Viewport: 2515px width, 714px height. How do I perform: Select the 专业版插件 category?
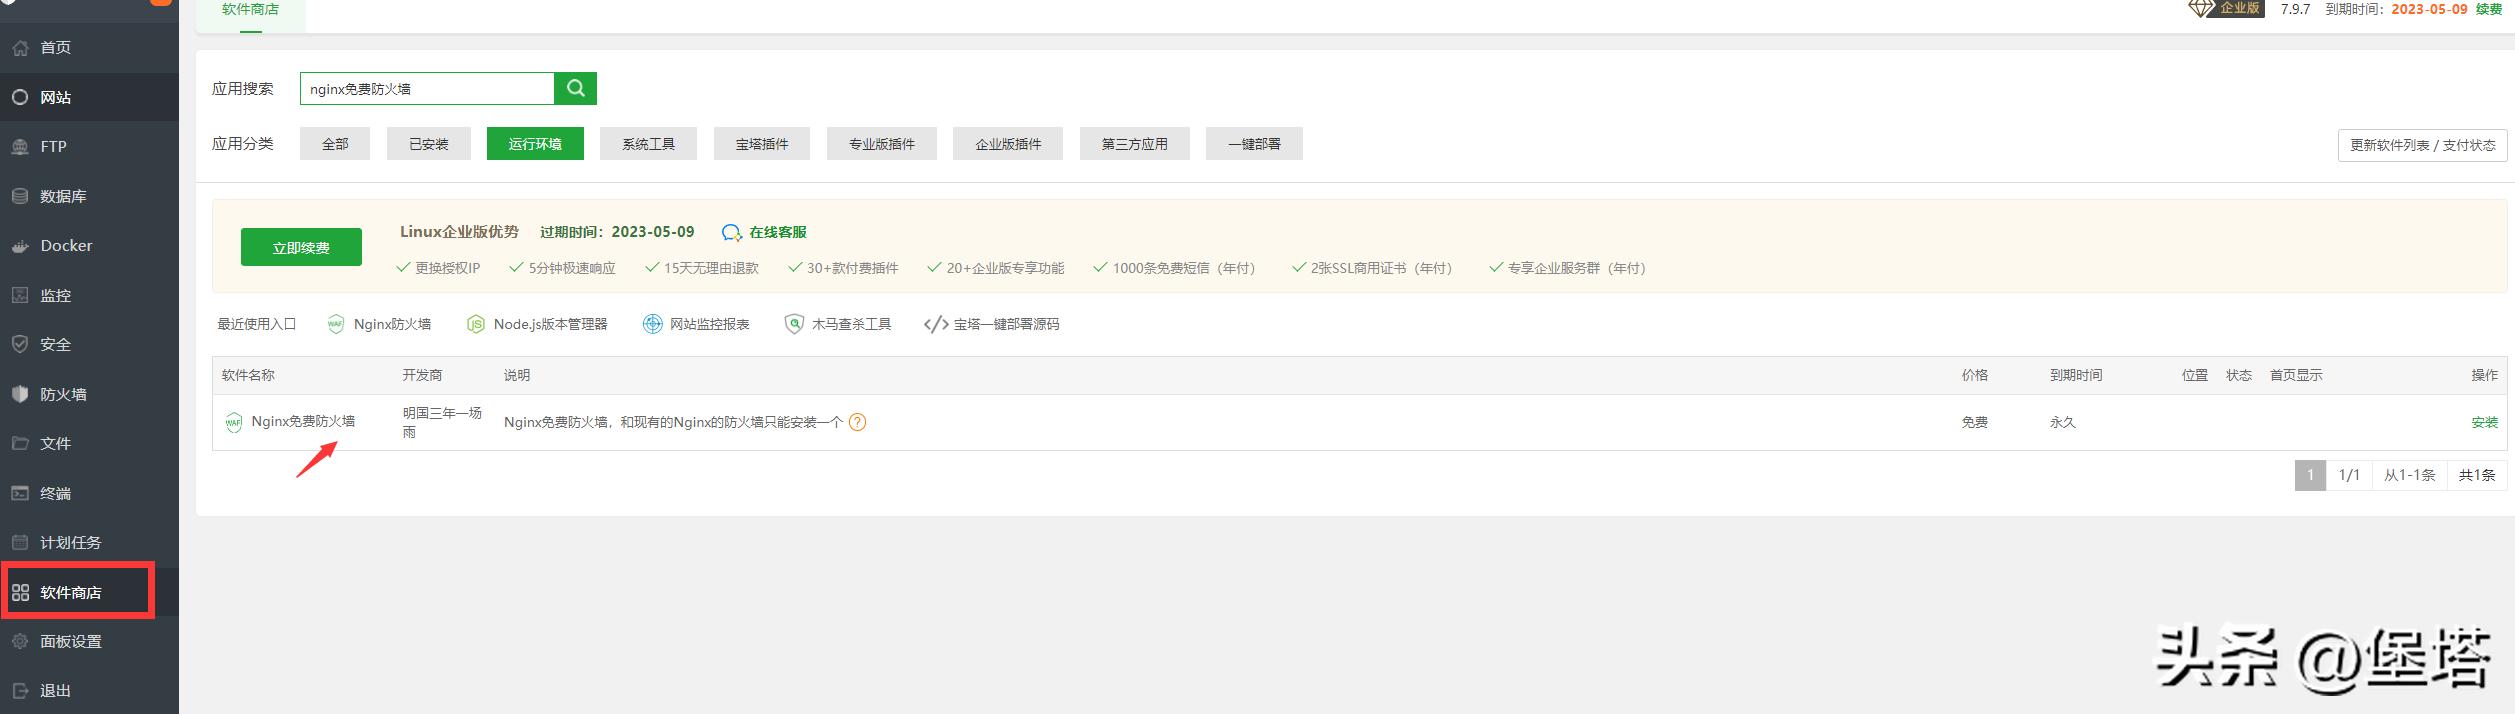pyautogui.click(x=882, y=144)
